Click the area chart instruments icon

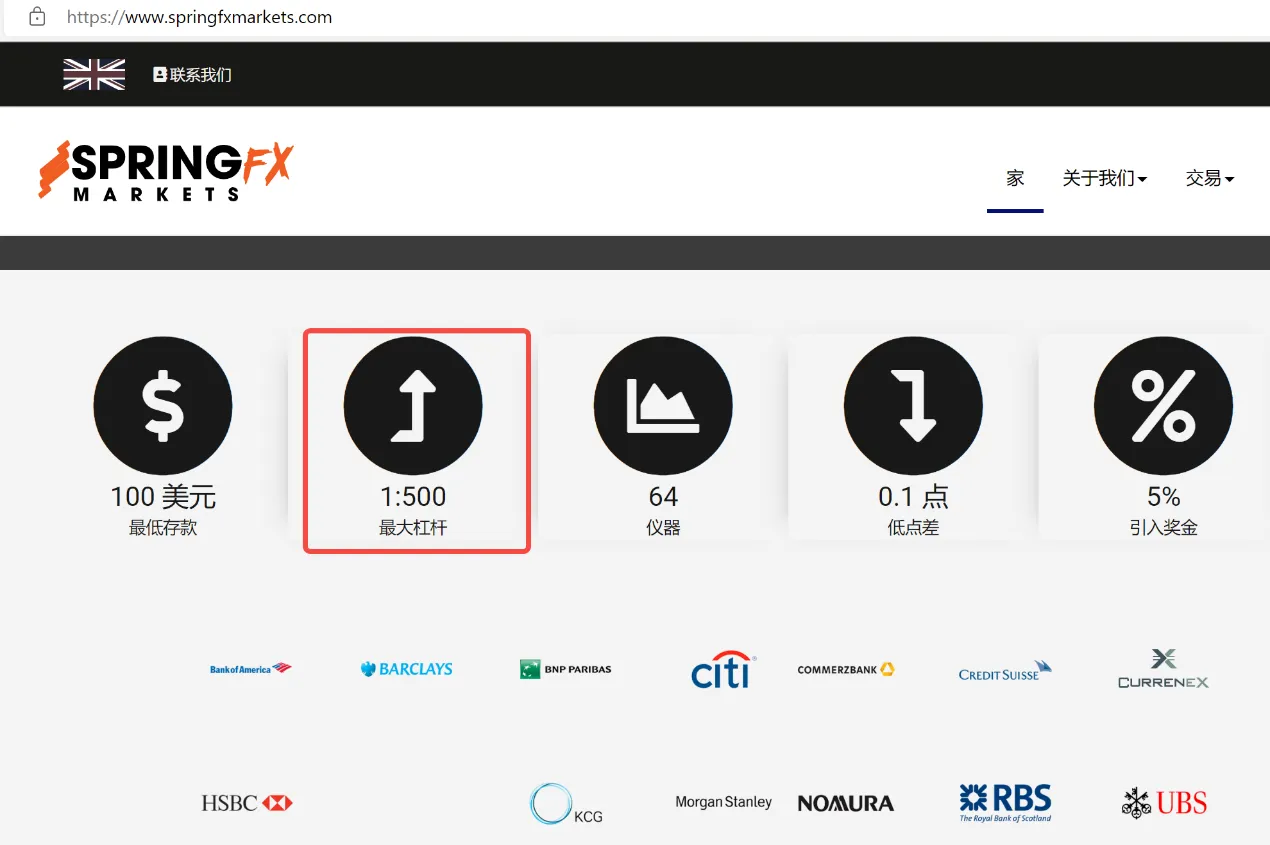[663, 405]
